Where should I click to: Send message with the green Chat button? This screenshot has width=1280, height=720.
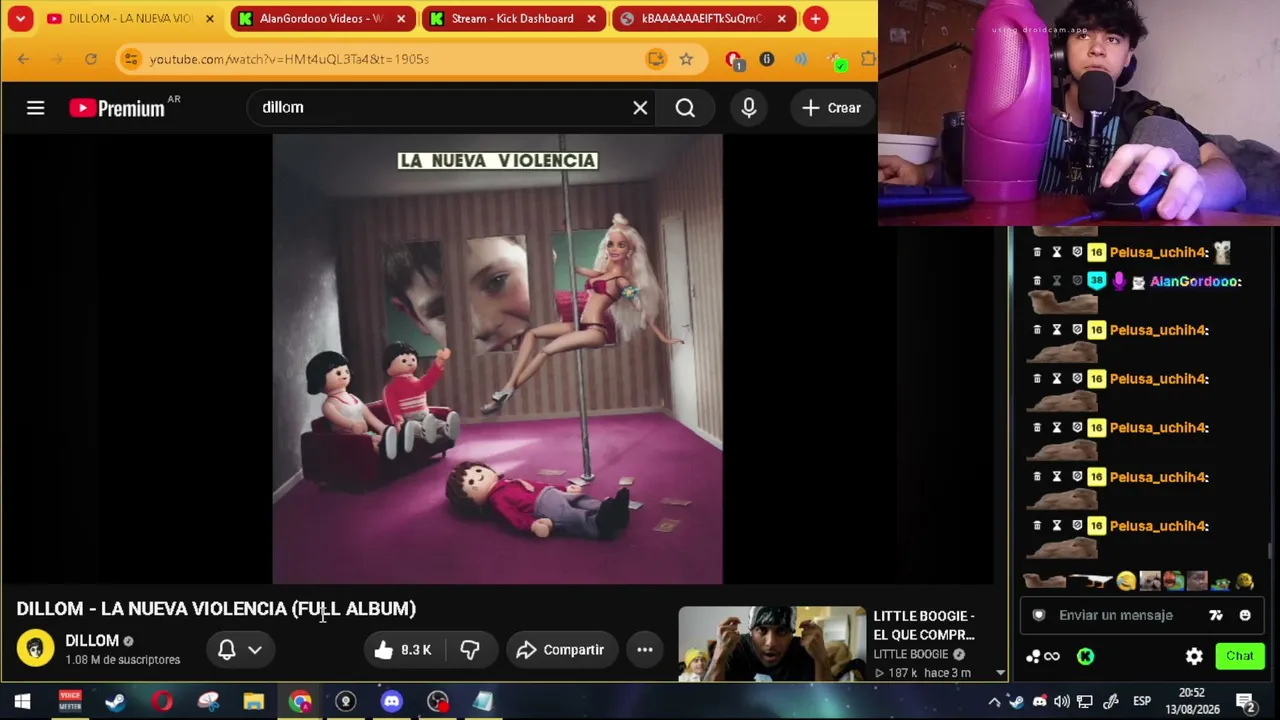point(1240,656)
